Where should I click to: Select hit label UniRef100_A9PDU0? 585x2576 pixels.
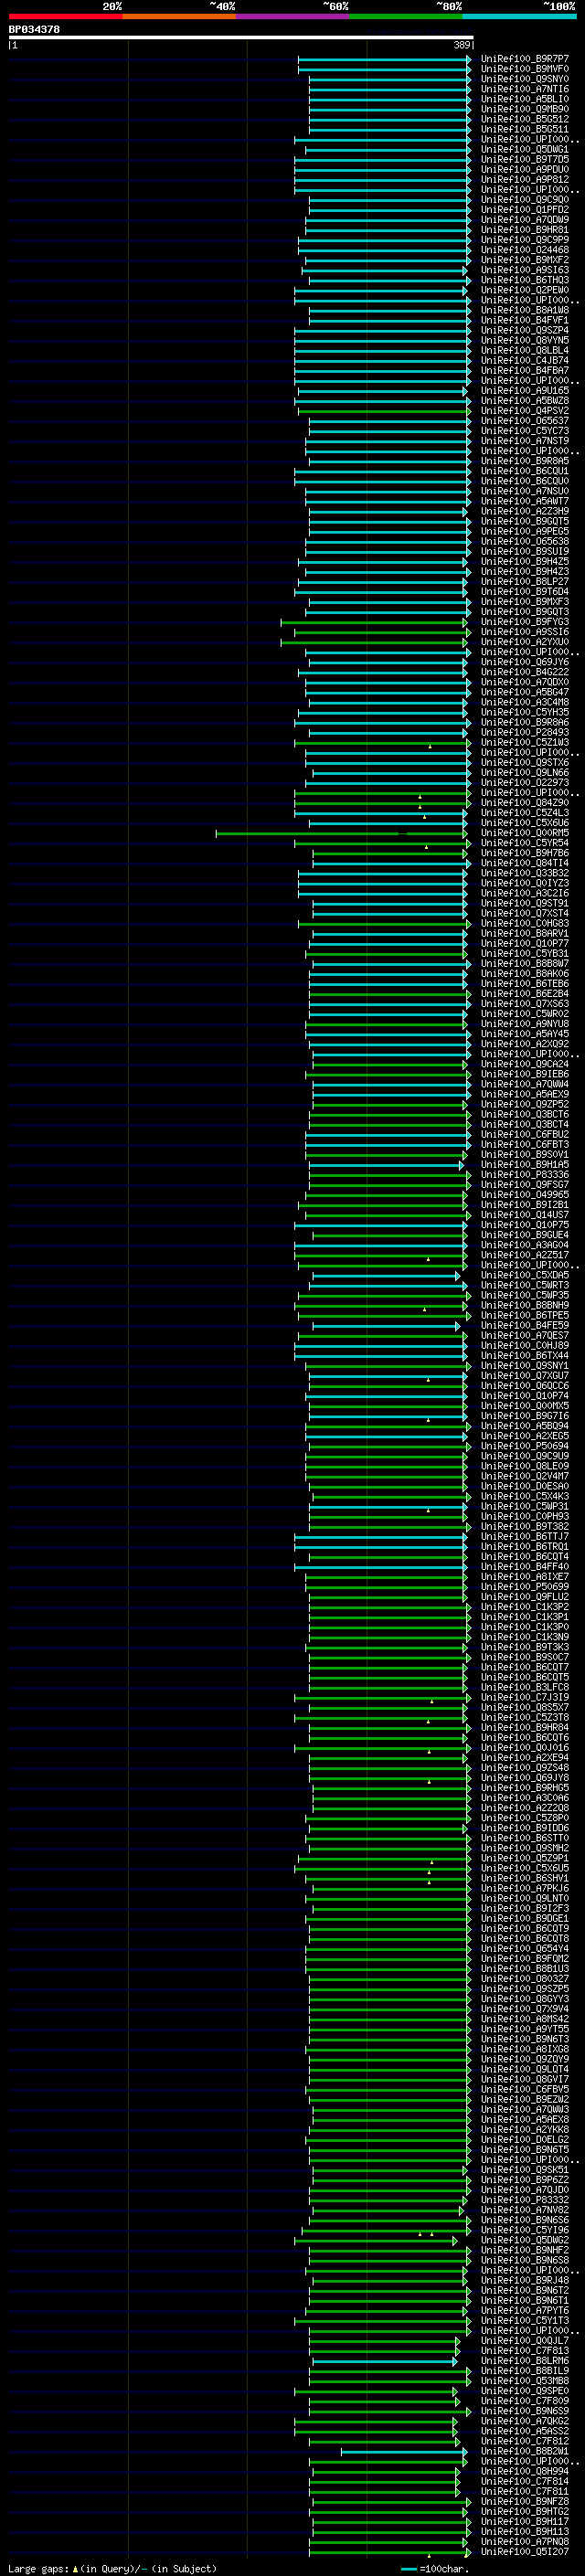click(x=525, y=170)
